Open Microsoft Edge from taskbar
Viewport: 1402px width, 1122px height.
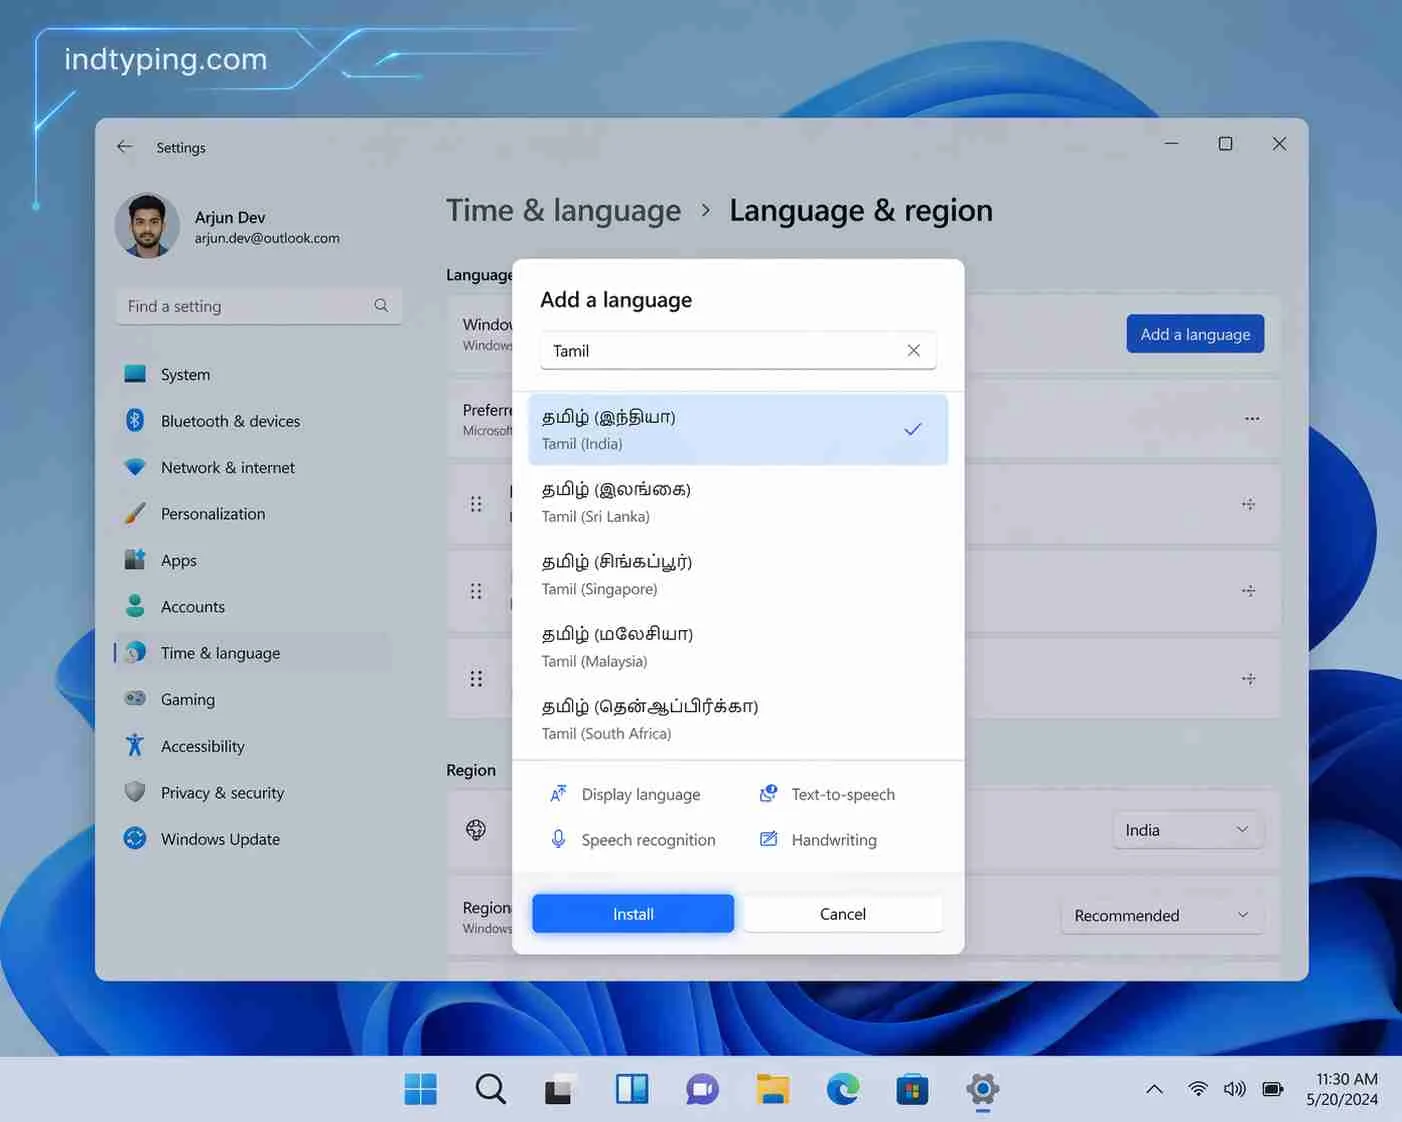tap(843, 1089)
